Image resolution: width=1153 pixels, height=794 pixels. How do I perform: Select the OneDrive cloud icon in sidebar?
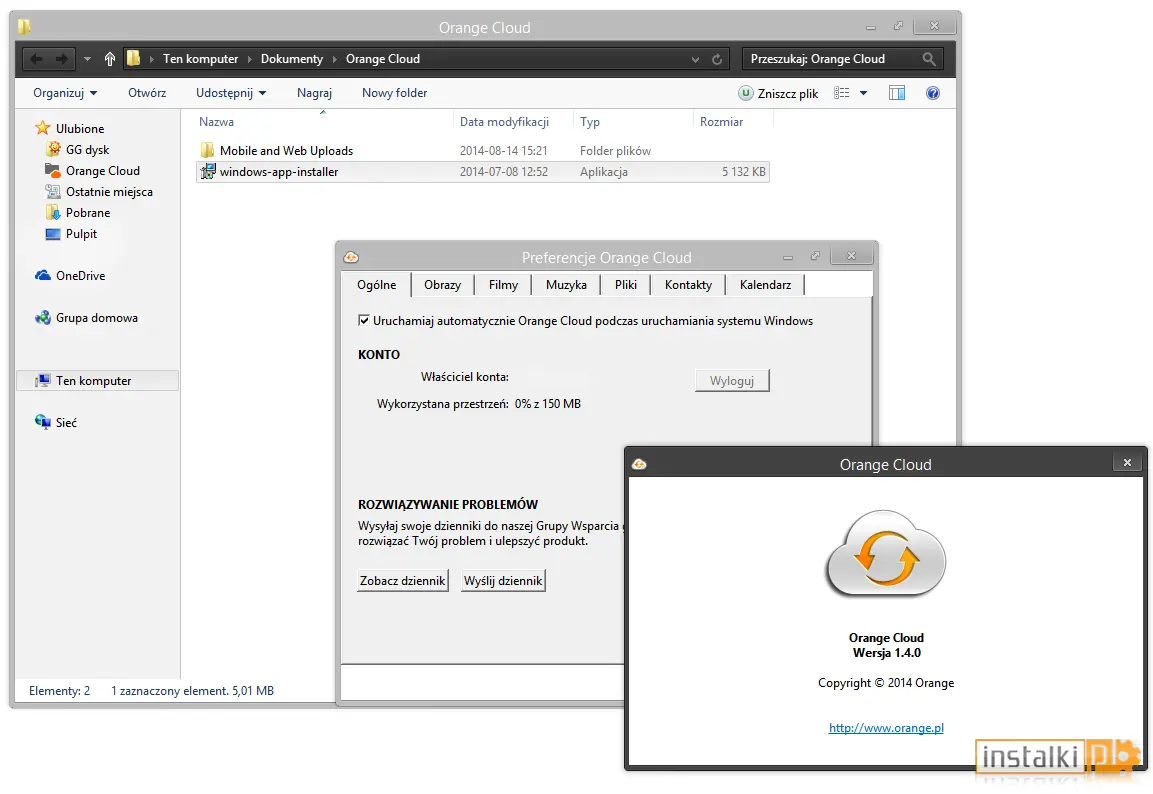click(x=43, y=276)
